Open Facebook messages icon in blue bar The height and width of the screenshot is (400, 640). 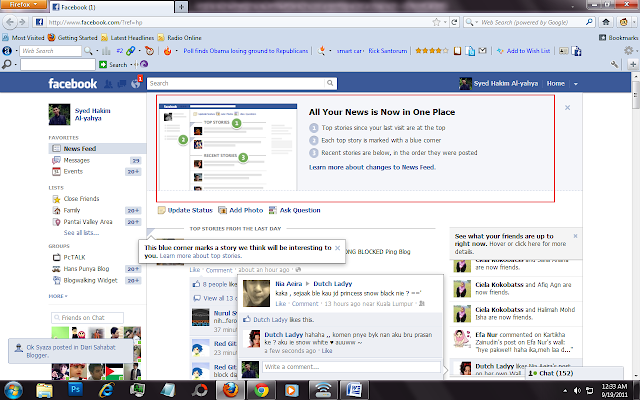122,84
